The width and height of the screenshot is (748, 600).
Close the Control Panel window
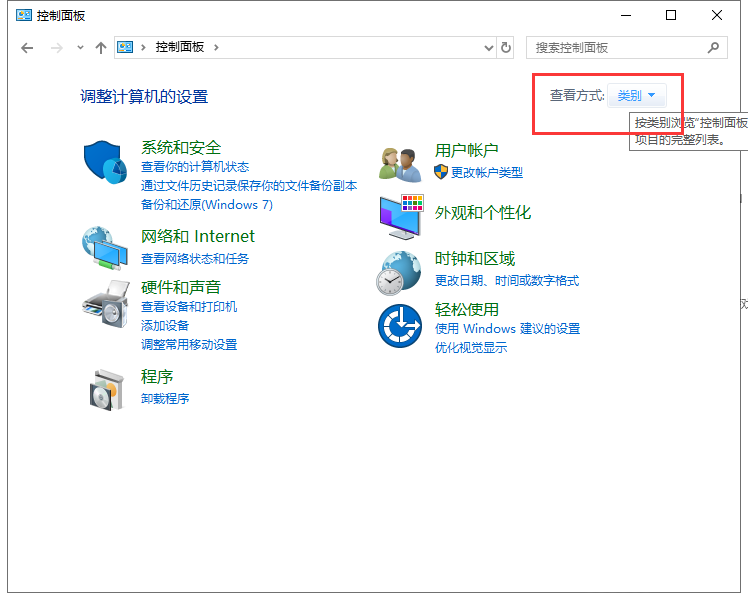[x=717, y=15]
